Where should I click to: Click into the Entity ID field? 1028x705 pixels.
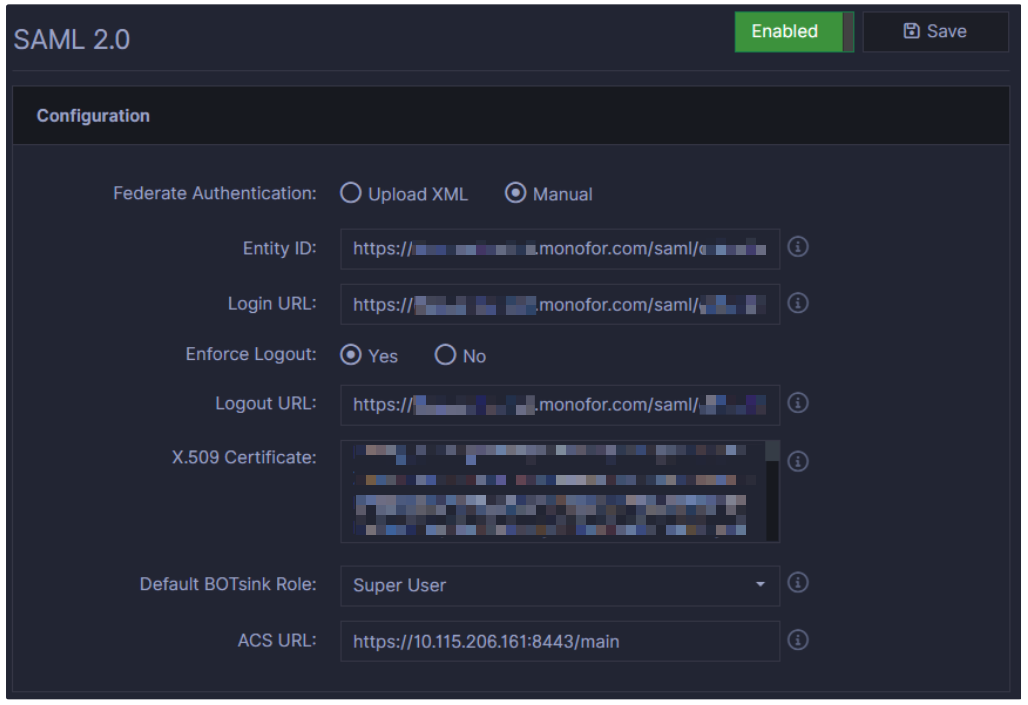[559, 249]
